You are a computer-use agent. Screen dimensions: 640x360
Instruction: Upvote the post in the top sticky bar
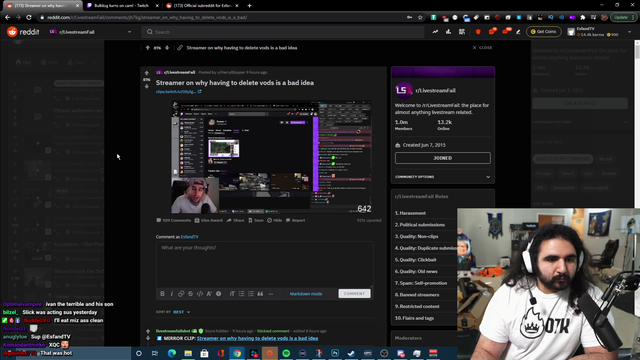click(x=148, y=48)
